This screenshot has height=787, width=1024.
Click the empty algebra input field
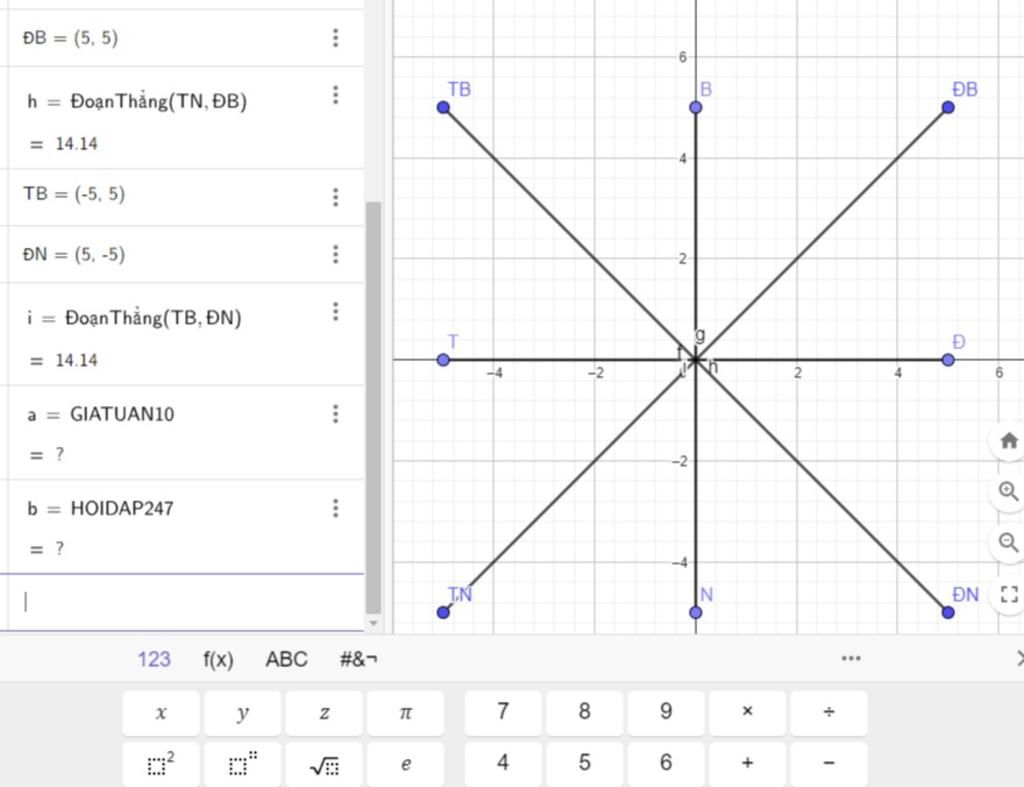pyautogui.click(x=182, y=602)
